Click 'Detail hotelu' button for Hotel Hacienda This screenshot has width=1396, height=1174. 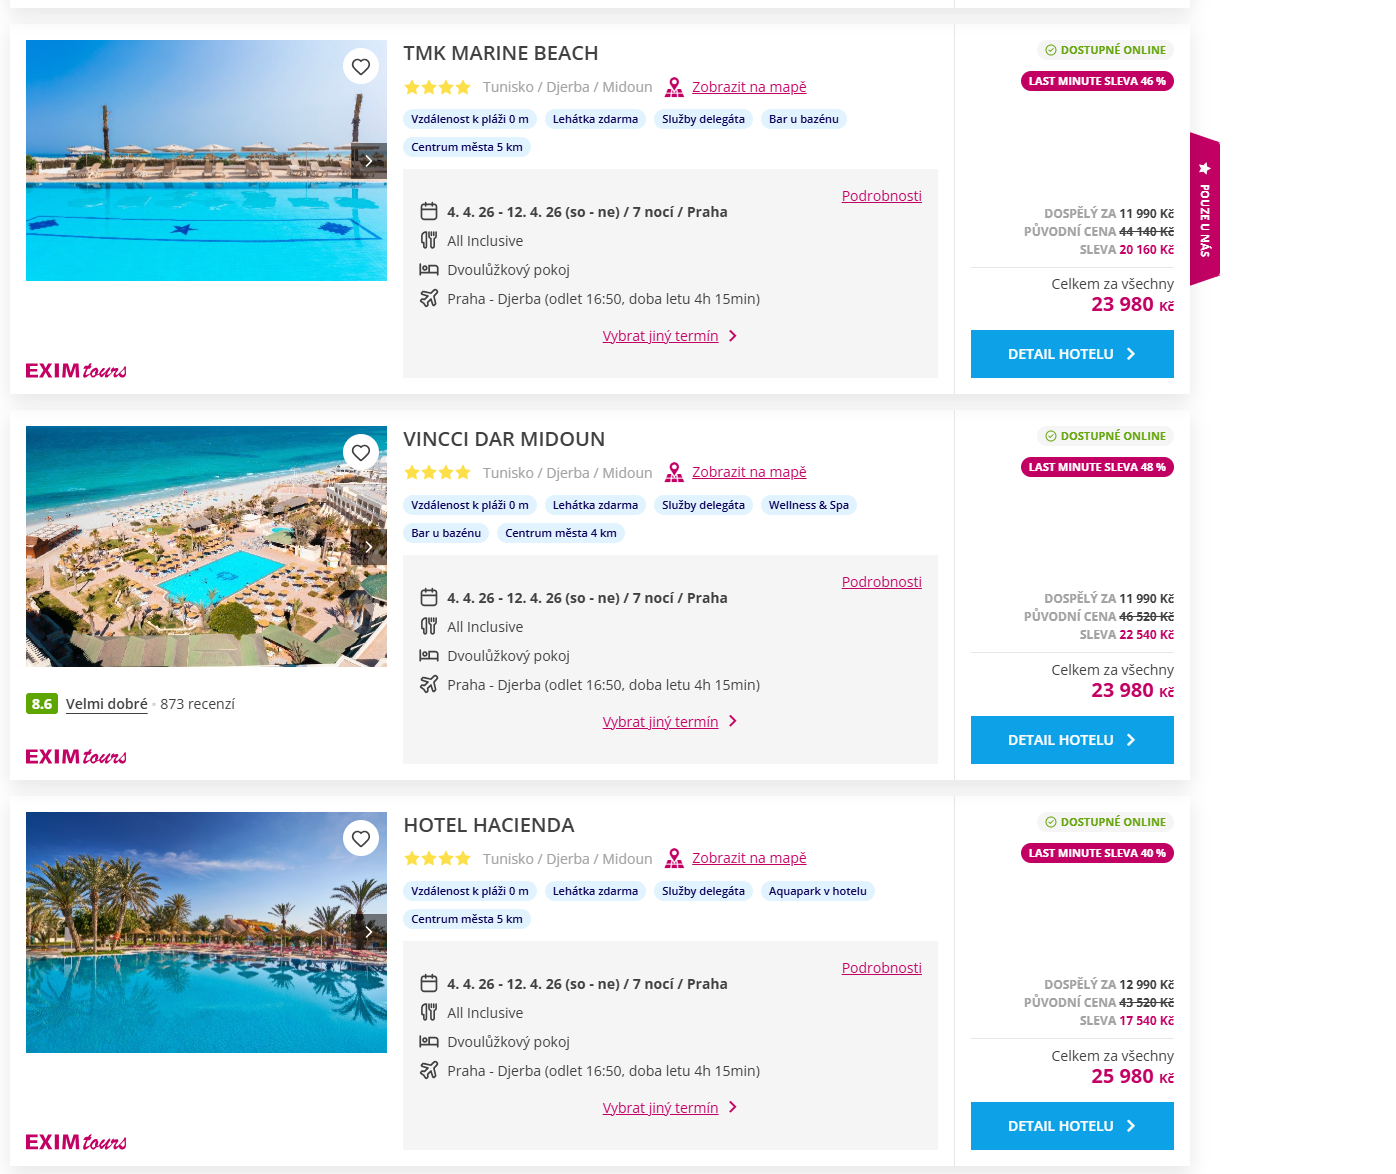point(1072,1126)
